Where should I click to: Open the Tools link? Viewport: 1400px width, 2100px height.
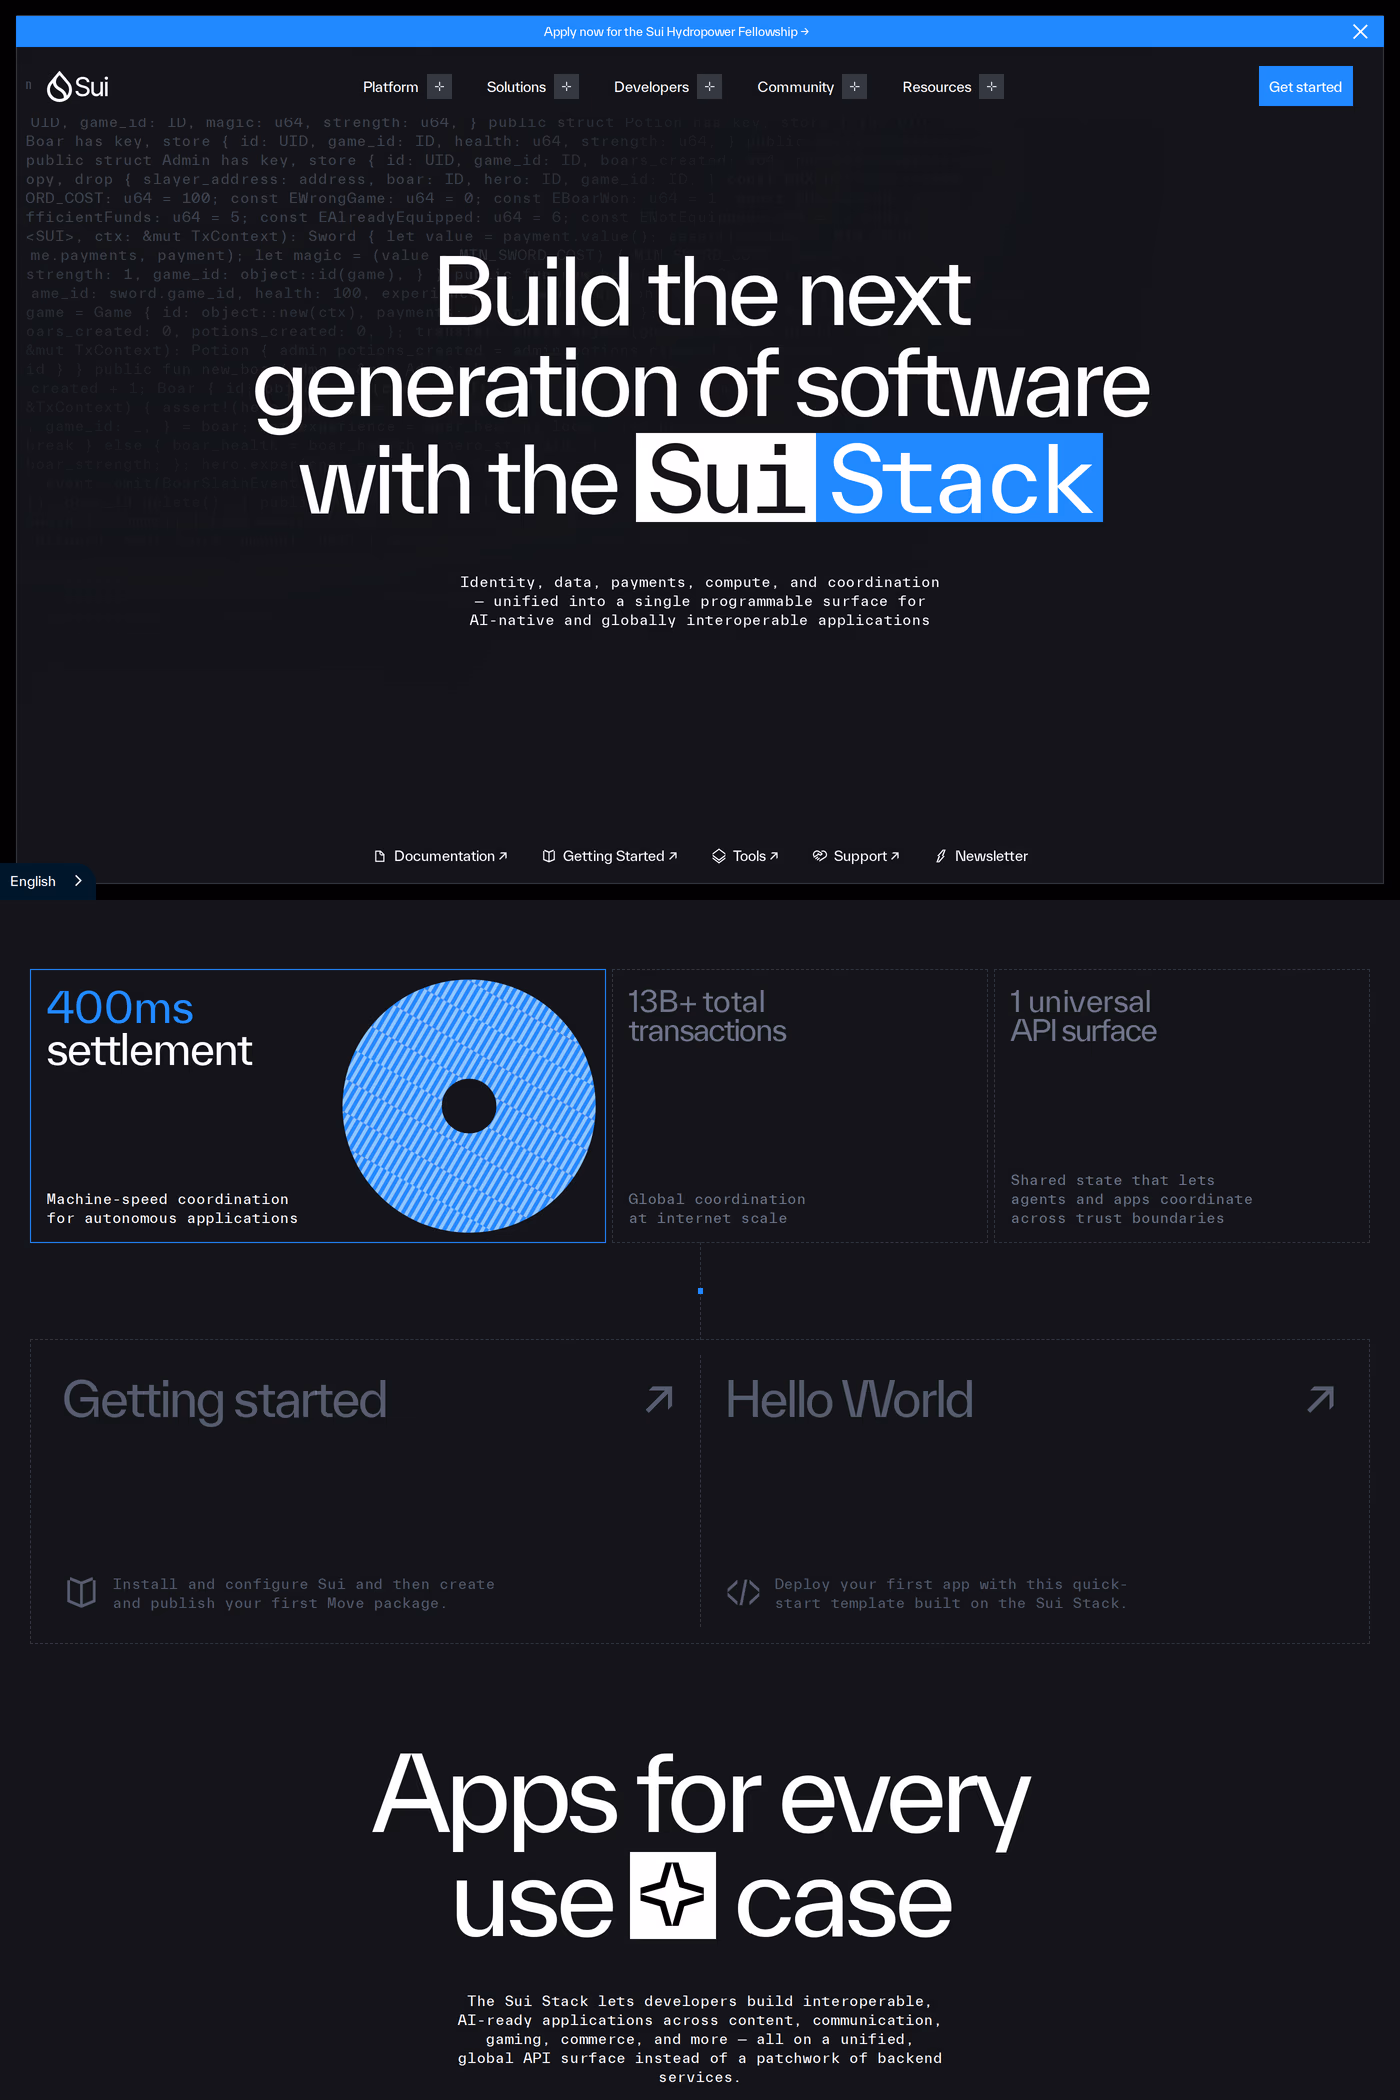(745, 856)
